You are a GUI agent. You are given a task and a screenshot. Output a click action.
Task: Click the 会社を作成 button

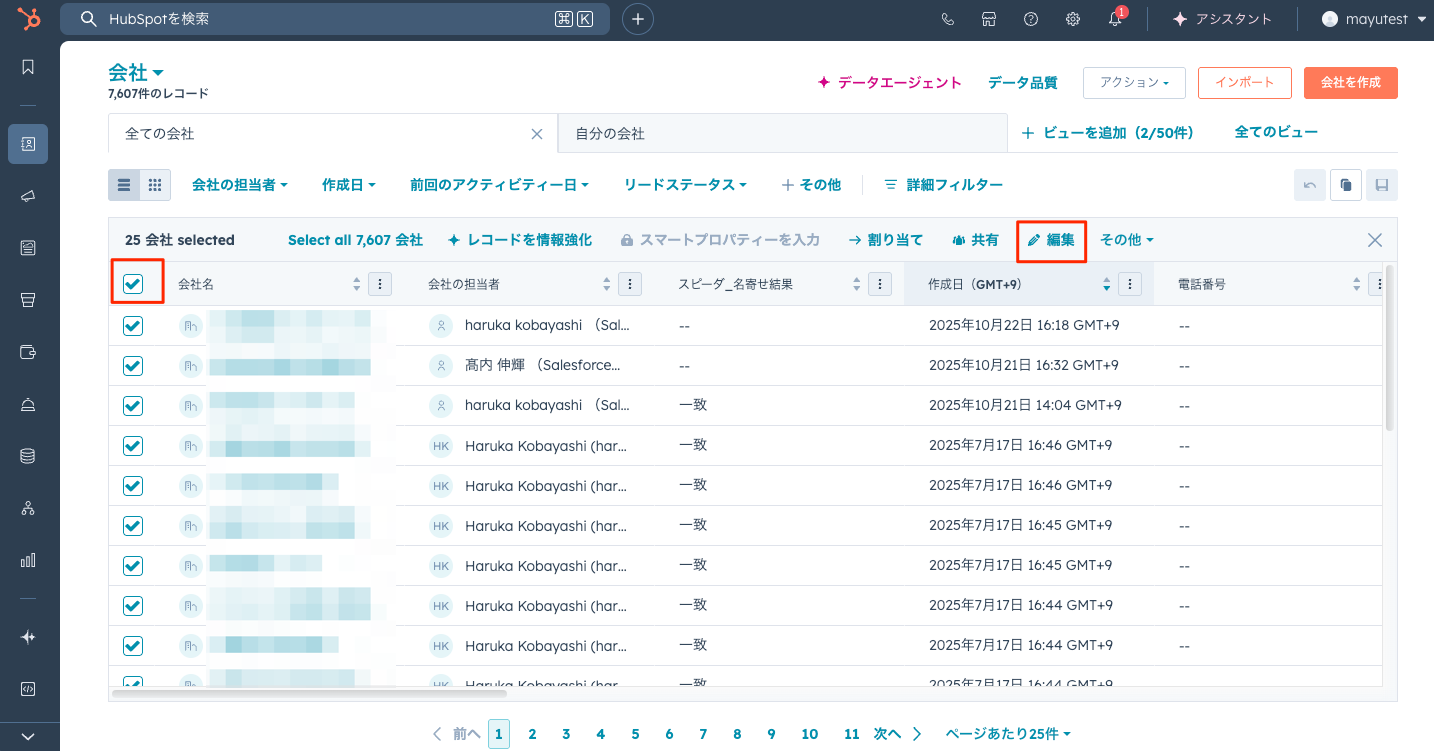point(1350,83)
